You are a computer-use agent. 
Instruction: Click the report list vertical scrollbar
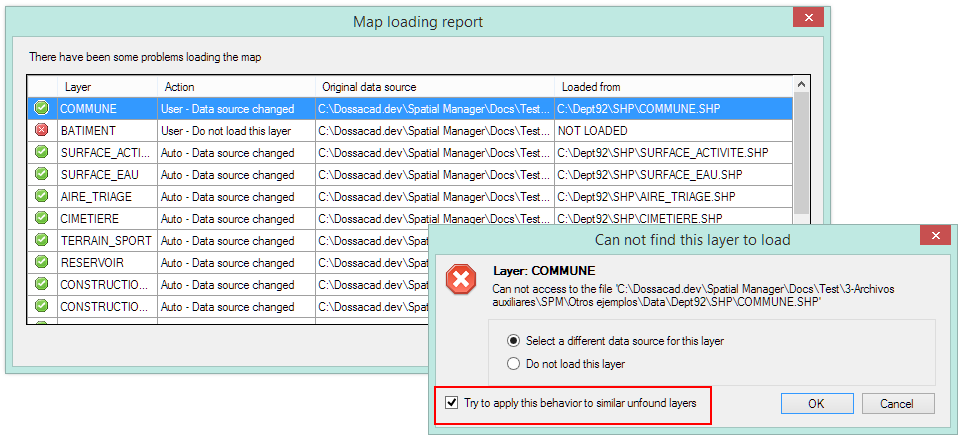tap(801, 150)
